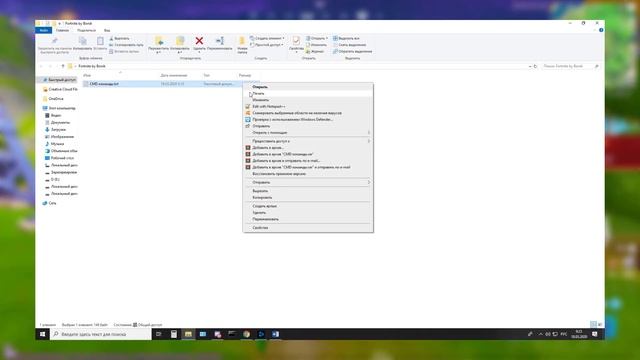Select Network (Сеть) in sidebar
Image resolution: width=640 pixels, height=360 pixels.
coord(49,203)
